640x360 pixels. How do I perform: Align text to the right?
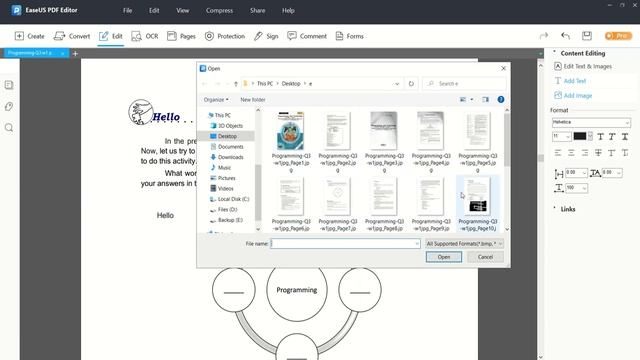tap(585, 153)
